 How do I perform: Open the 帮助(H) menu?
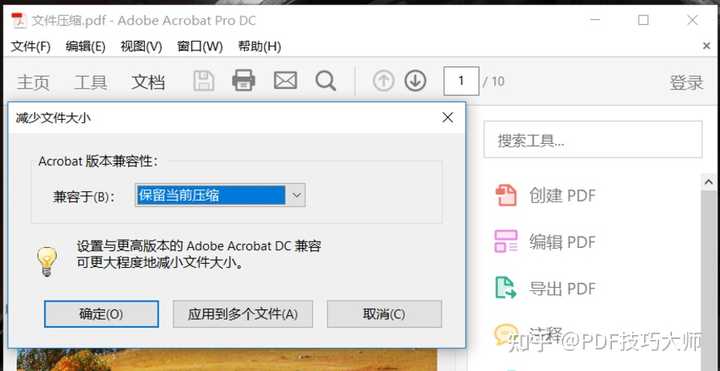coord(259,46)
